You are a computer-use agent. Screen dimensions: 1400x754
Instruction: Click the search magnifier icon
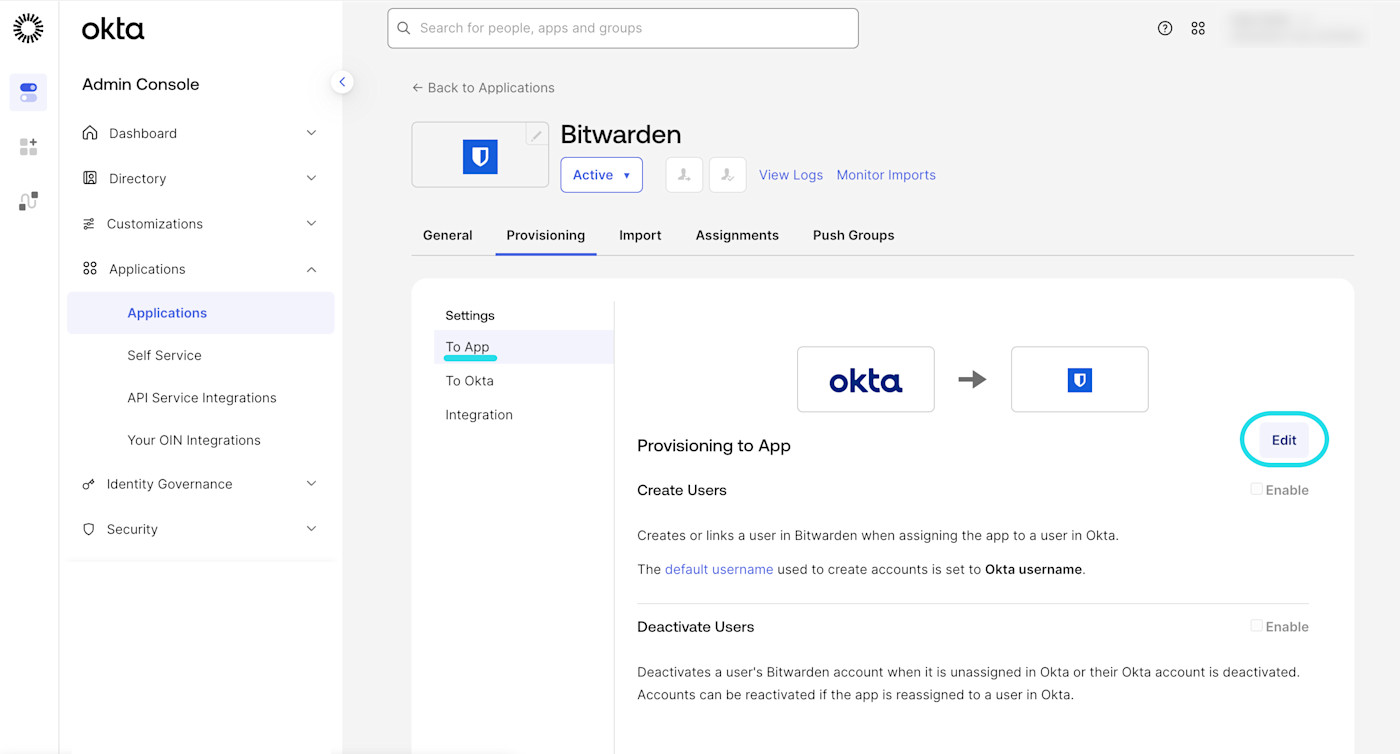tap(404, 28)
